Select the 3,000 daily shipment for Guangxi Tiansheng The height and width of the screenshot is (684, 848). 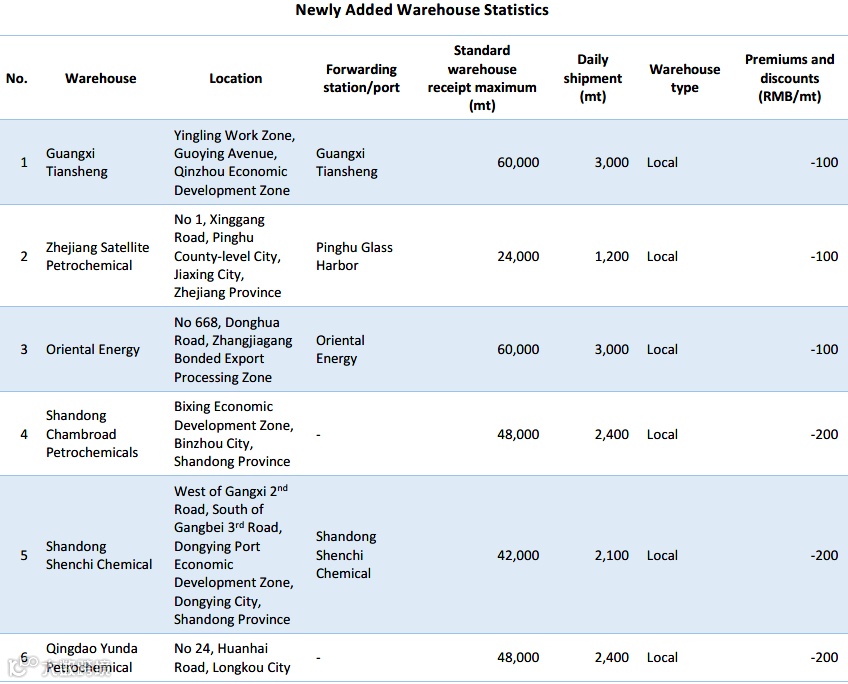[x=612, y=162]
